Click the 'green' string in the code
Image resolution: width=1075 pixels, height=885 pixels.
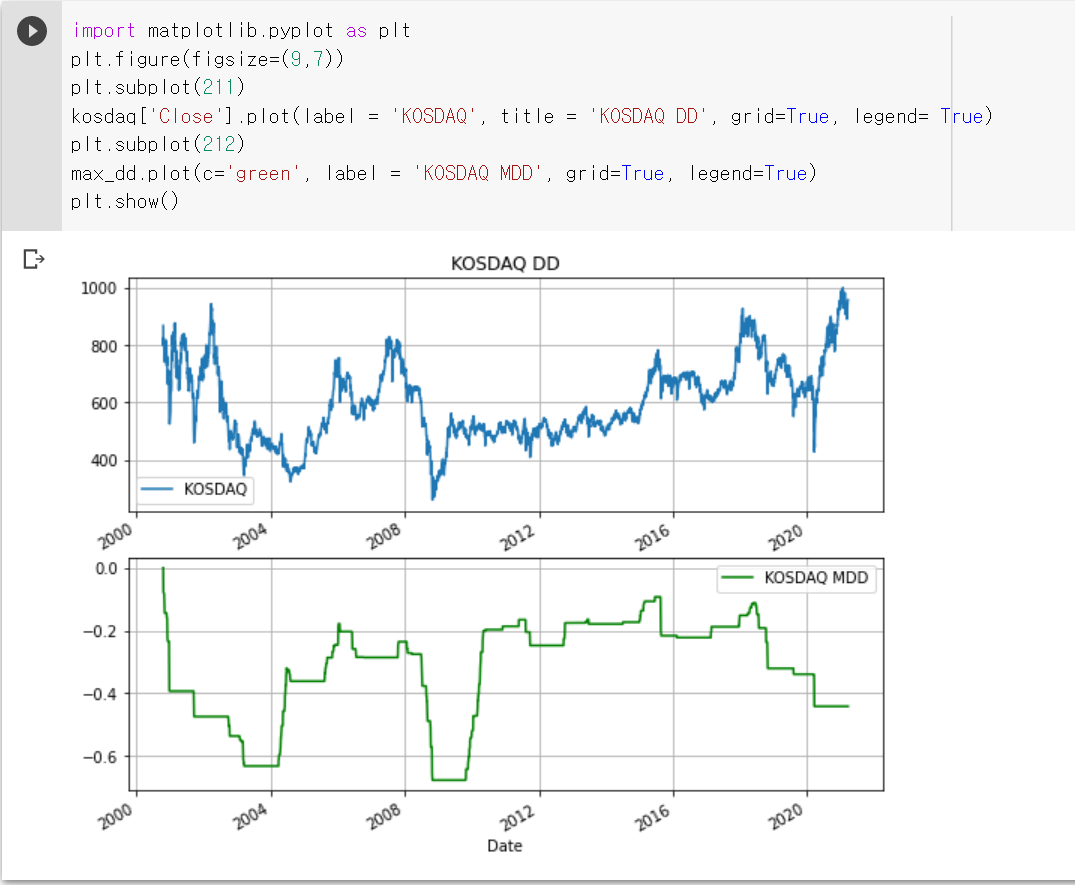tap(263, 173)
